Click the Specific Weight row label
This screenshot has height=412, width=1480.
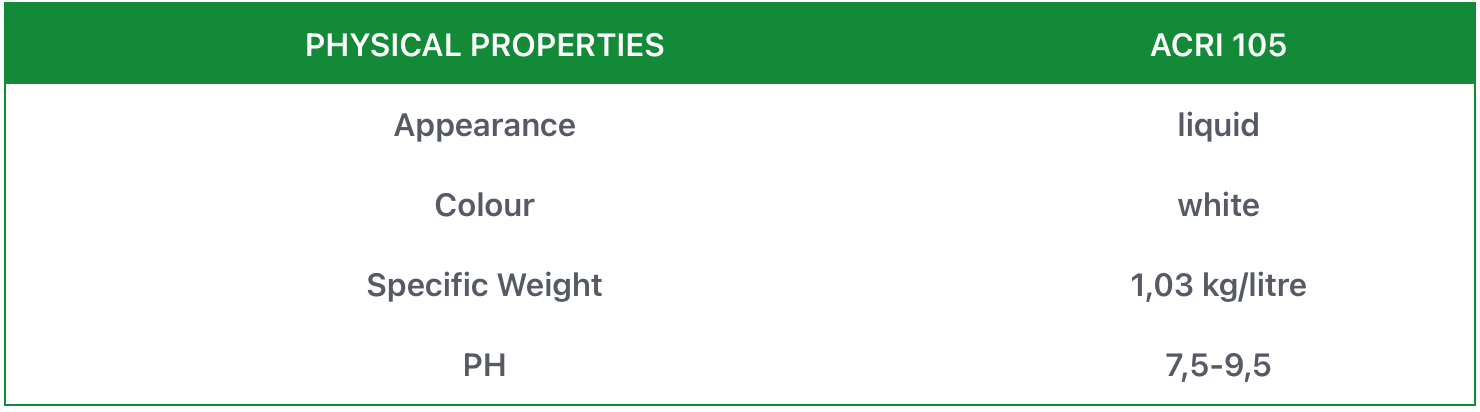[x=484, y=285]
